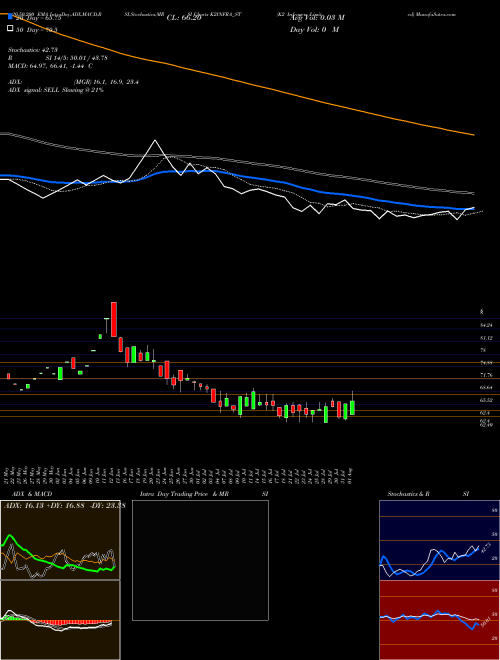This screenshot has height=660, width=500.
Task: Click the 'Intra Day Trading Price & MRSI' title
Action: click(x=204, y=494)
